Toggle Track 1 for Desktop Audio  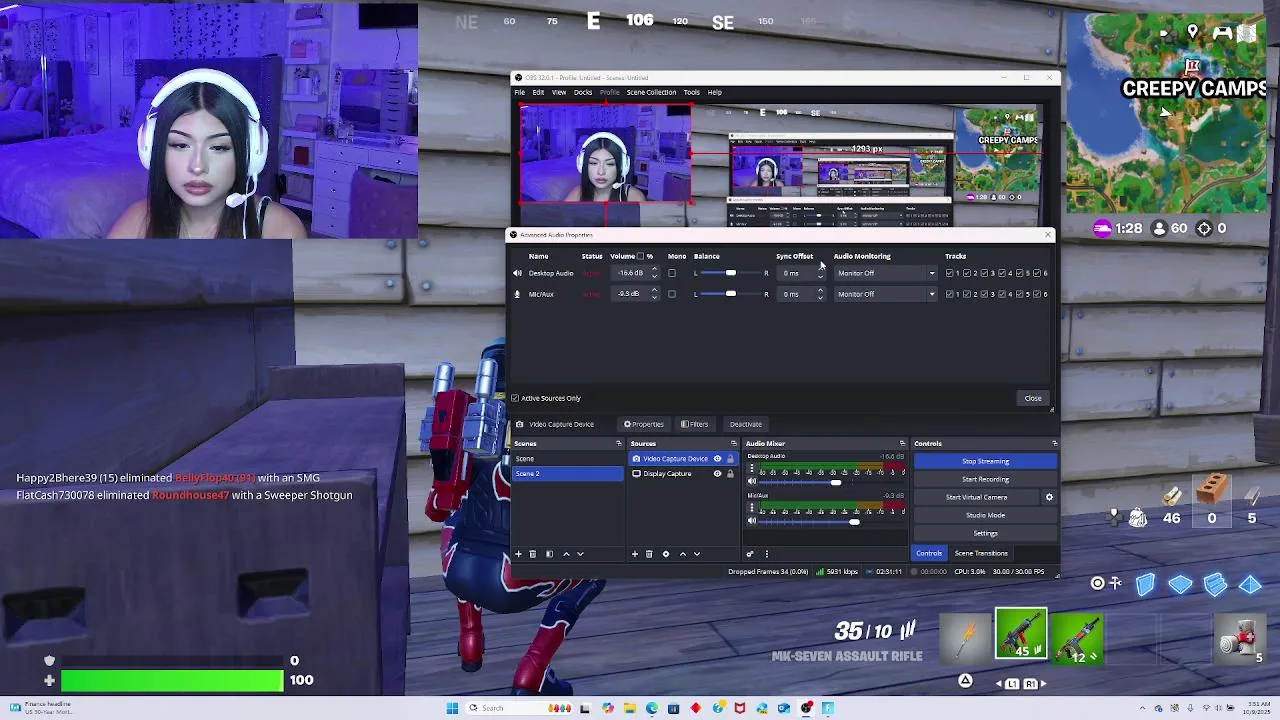click(x=950, y=273)
